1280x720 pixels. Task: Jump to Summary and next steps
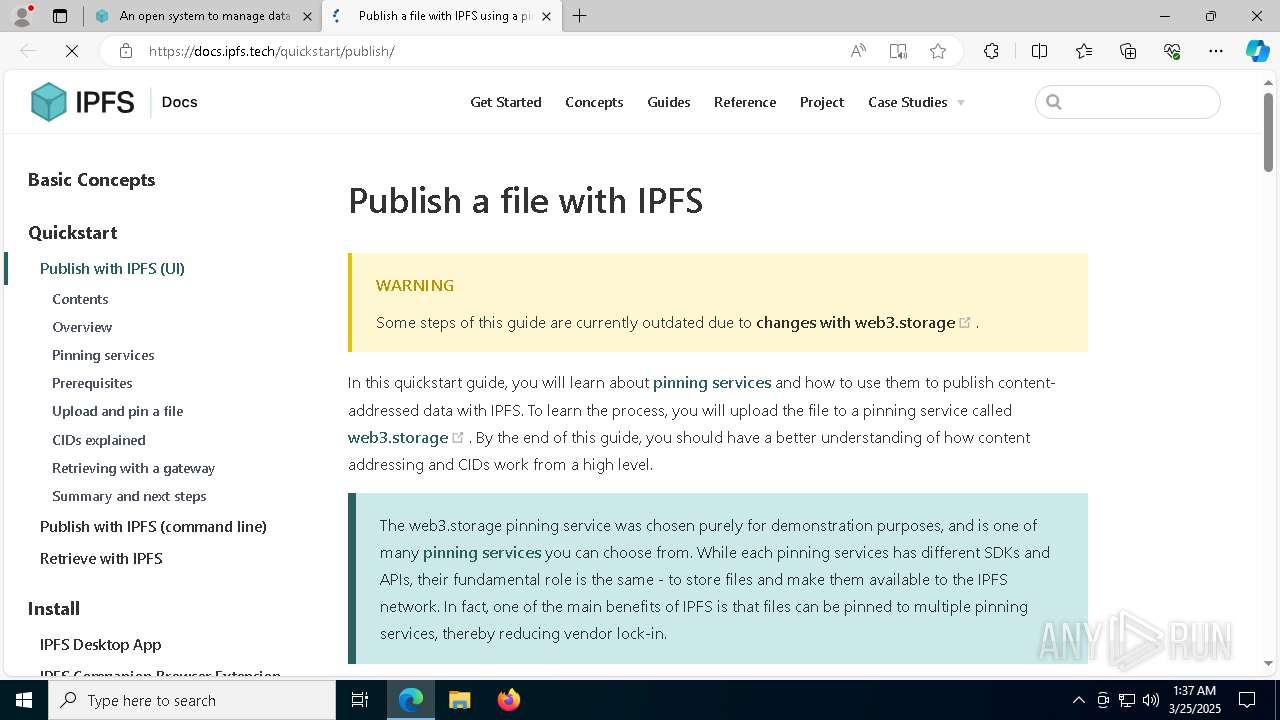pos(129,496)
